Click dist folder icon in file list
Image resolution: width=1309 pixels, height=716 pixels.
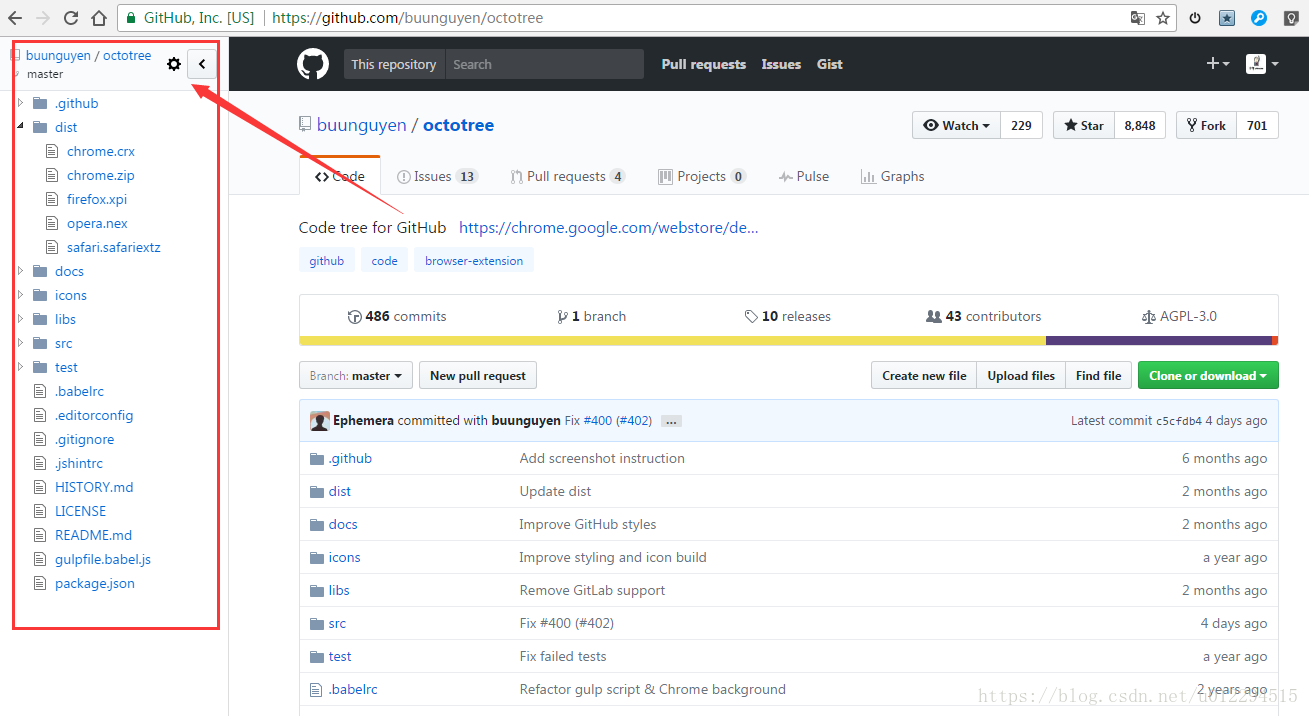[316, 491]
